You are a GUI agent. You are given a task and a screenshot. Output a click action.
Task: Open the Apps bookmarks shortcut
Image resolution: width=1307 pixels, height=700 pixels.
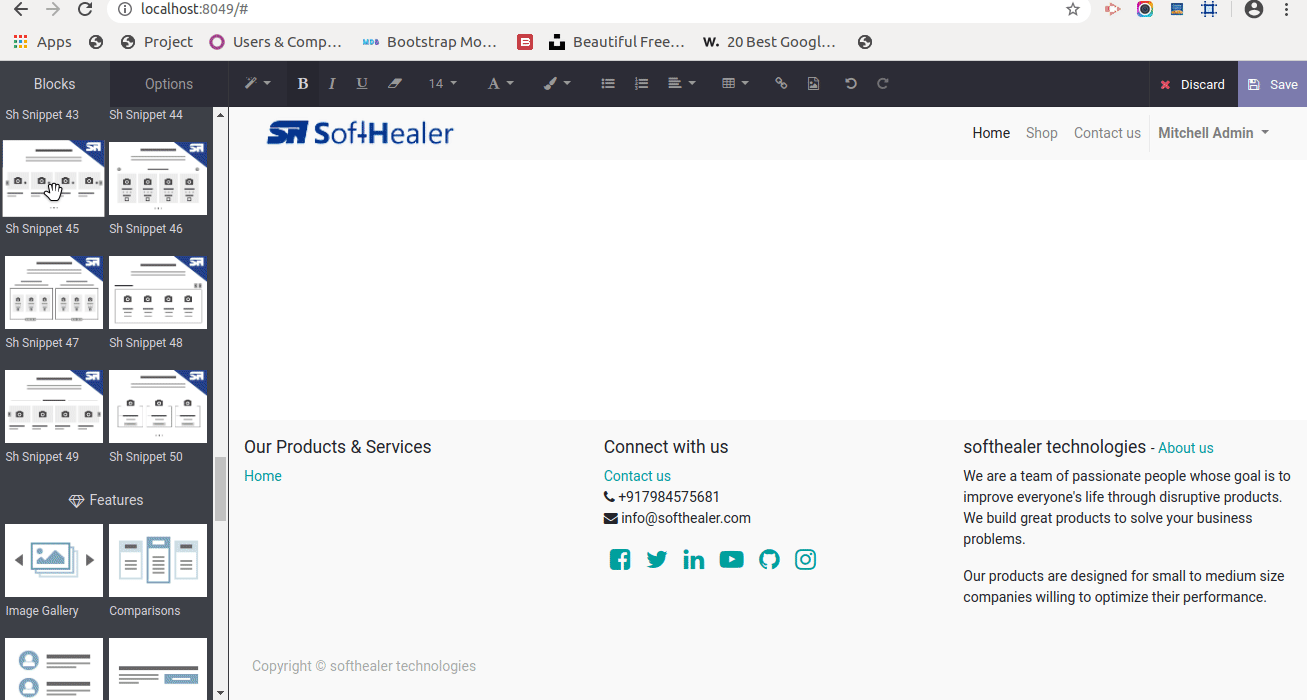42,42
